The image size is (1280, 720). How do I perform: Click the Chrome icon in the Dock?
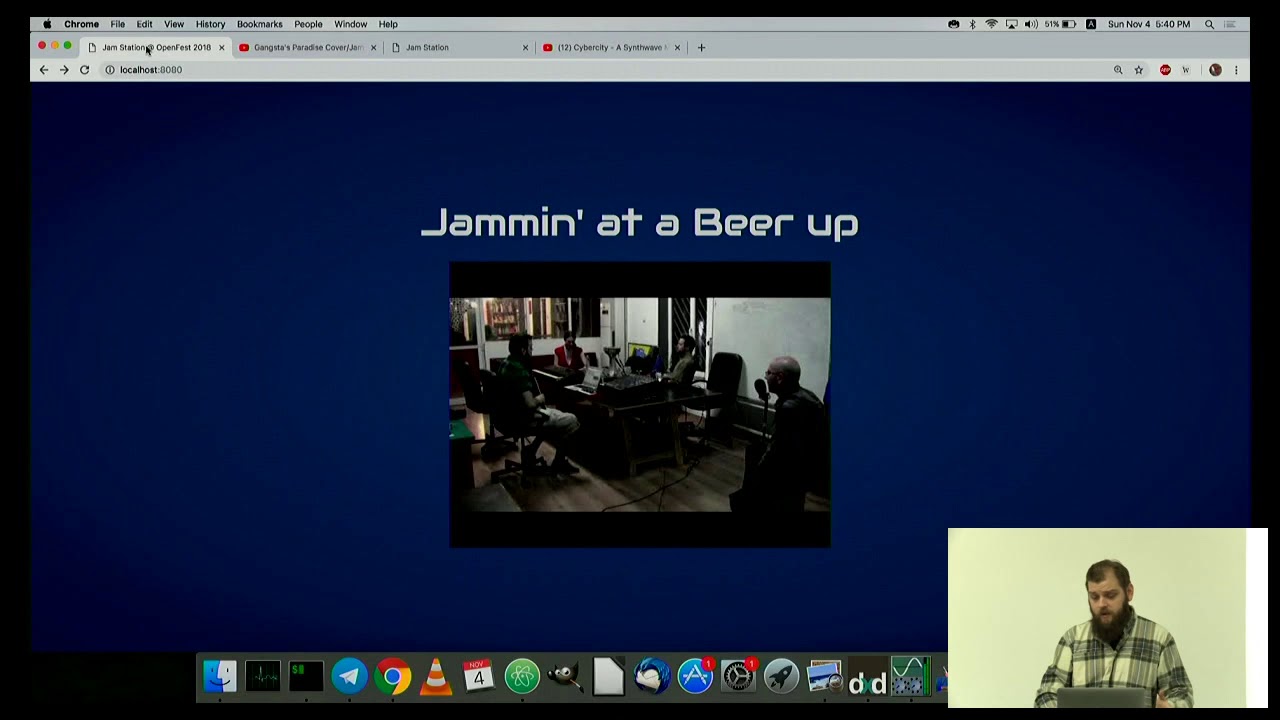[393, 677]
